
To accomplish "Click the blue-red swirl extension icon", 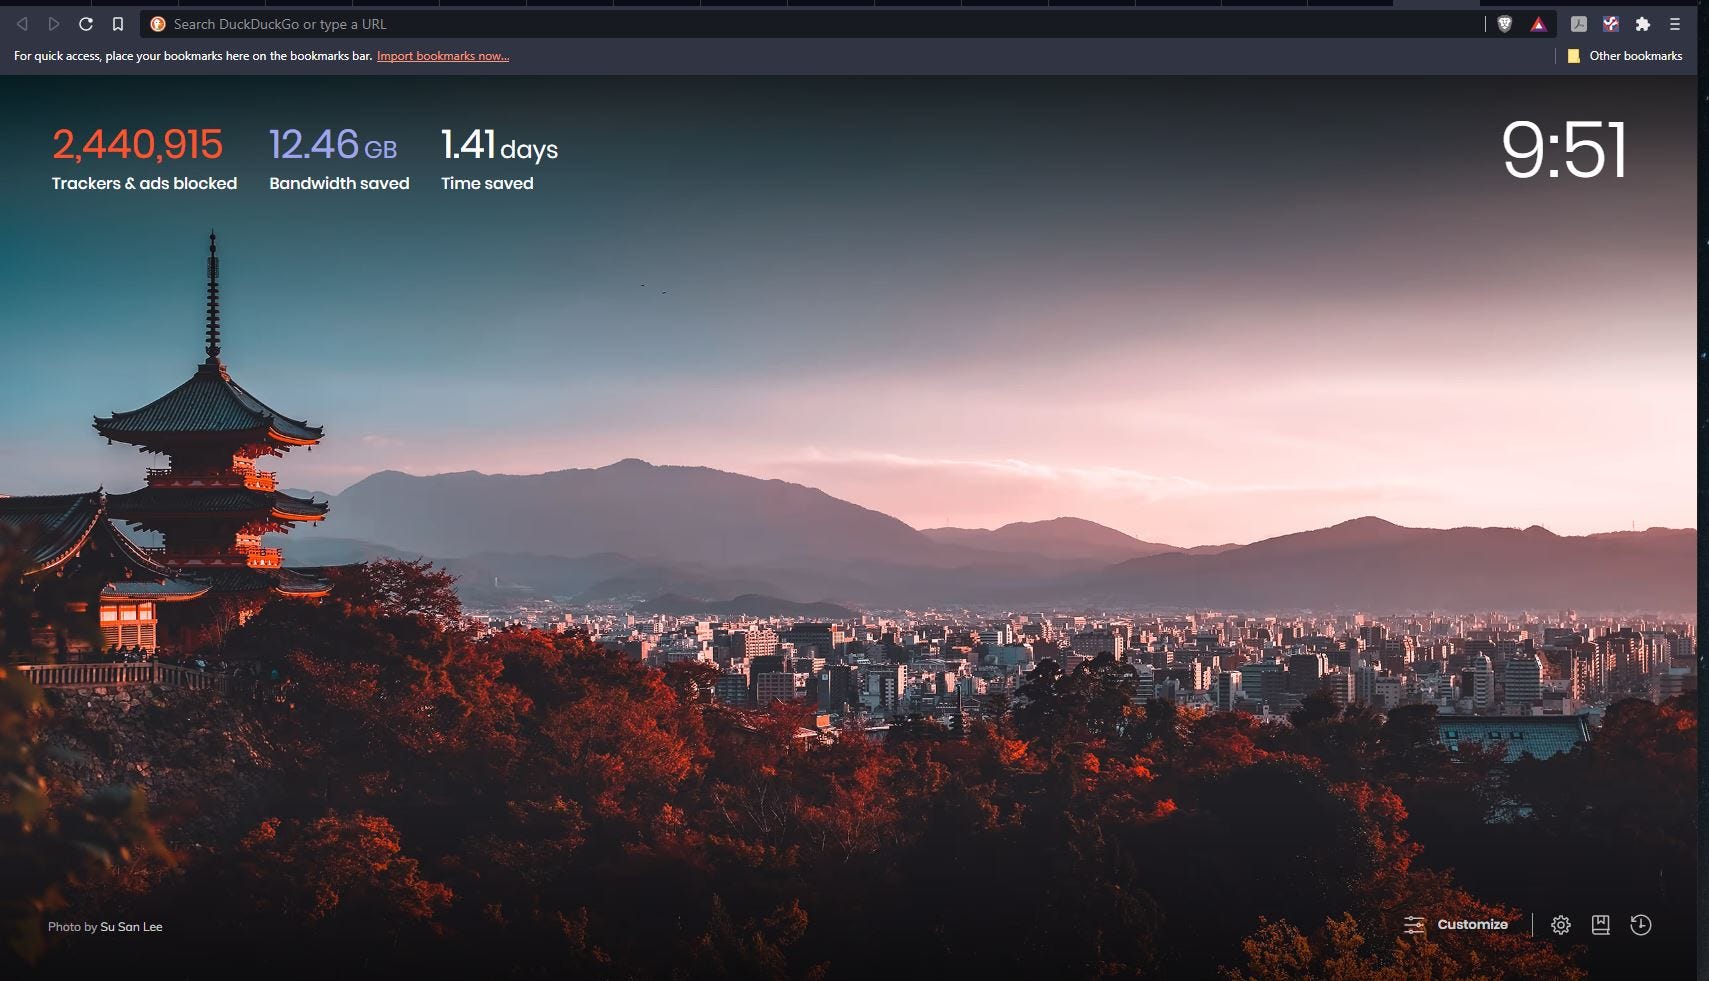I will click(1611, 24).
